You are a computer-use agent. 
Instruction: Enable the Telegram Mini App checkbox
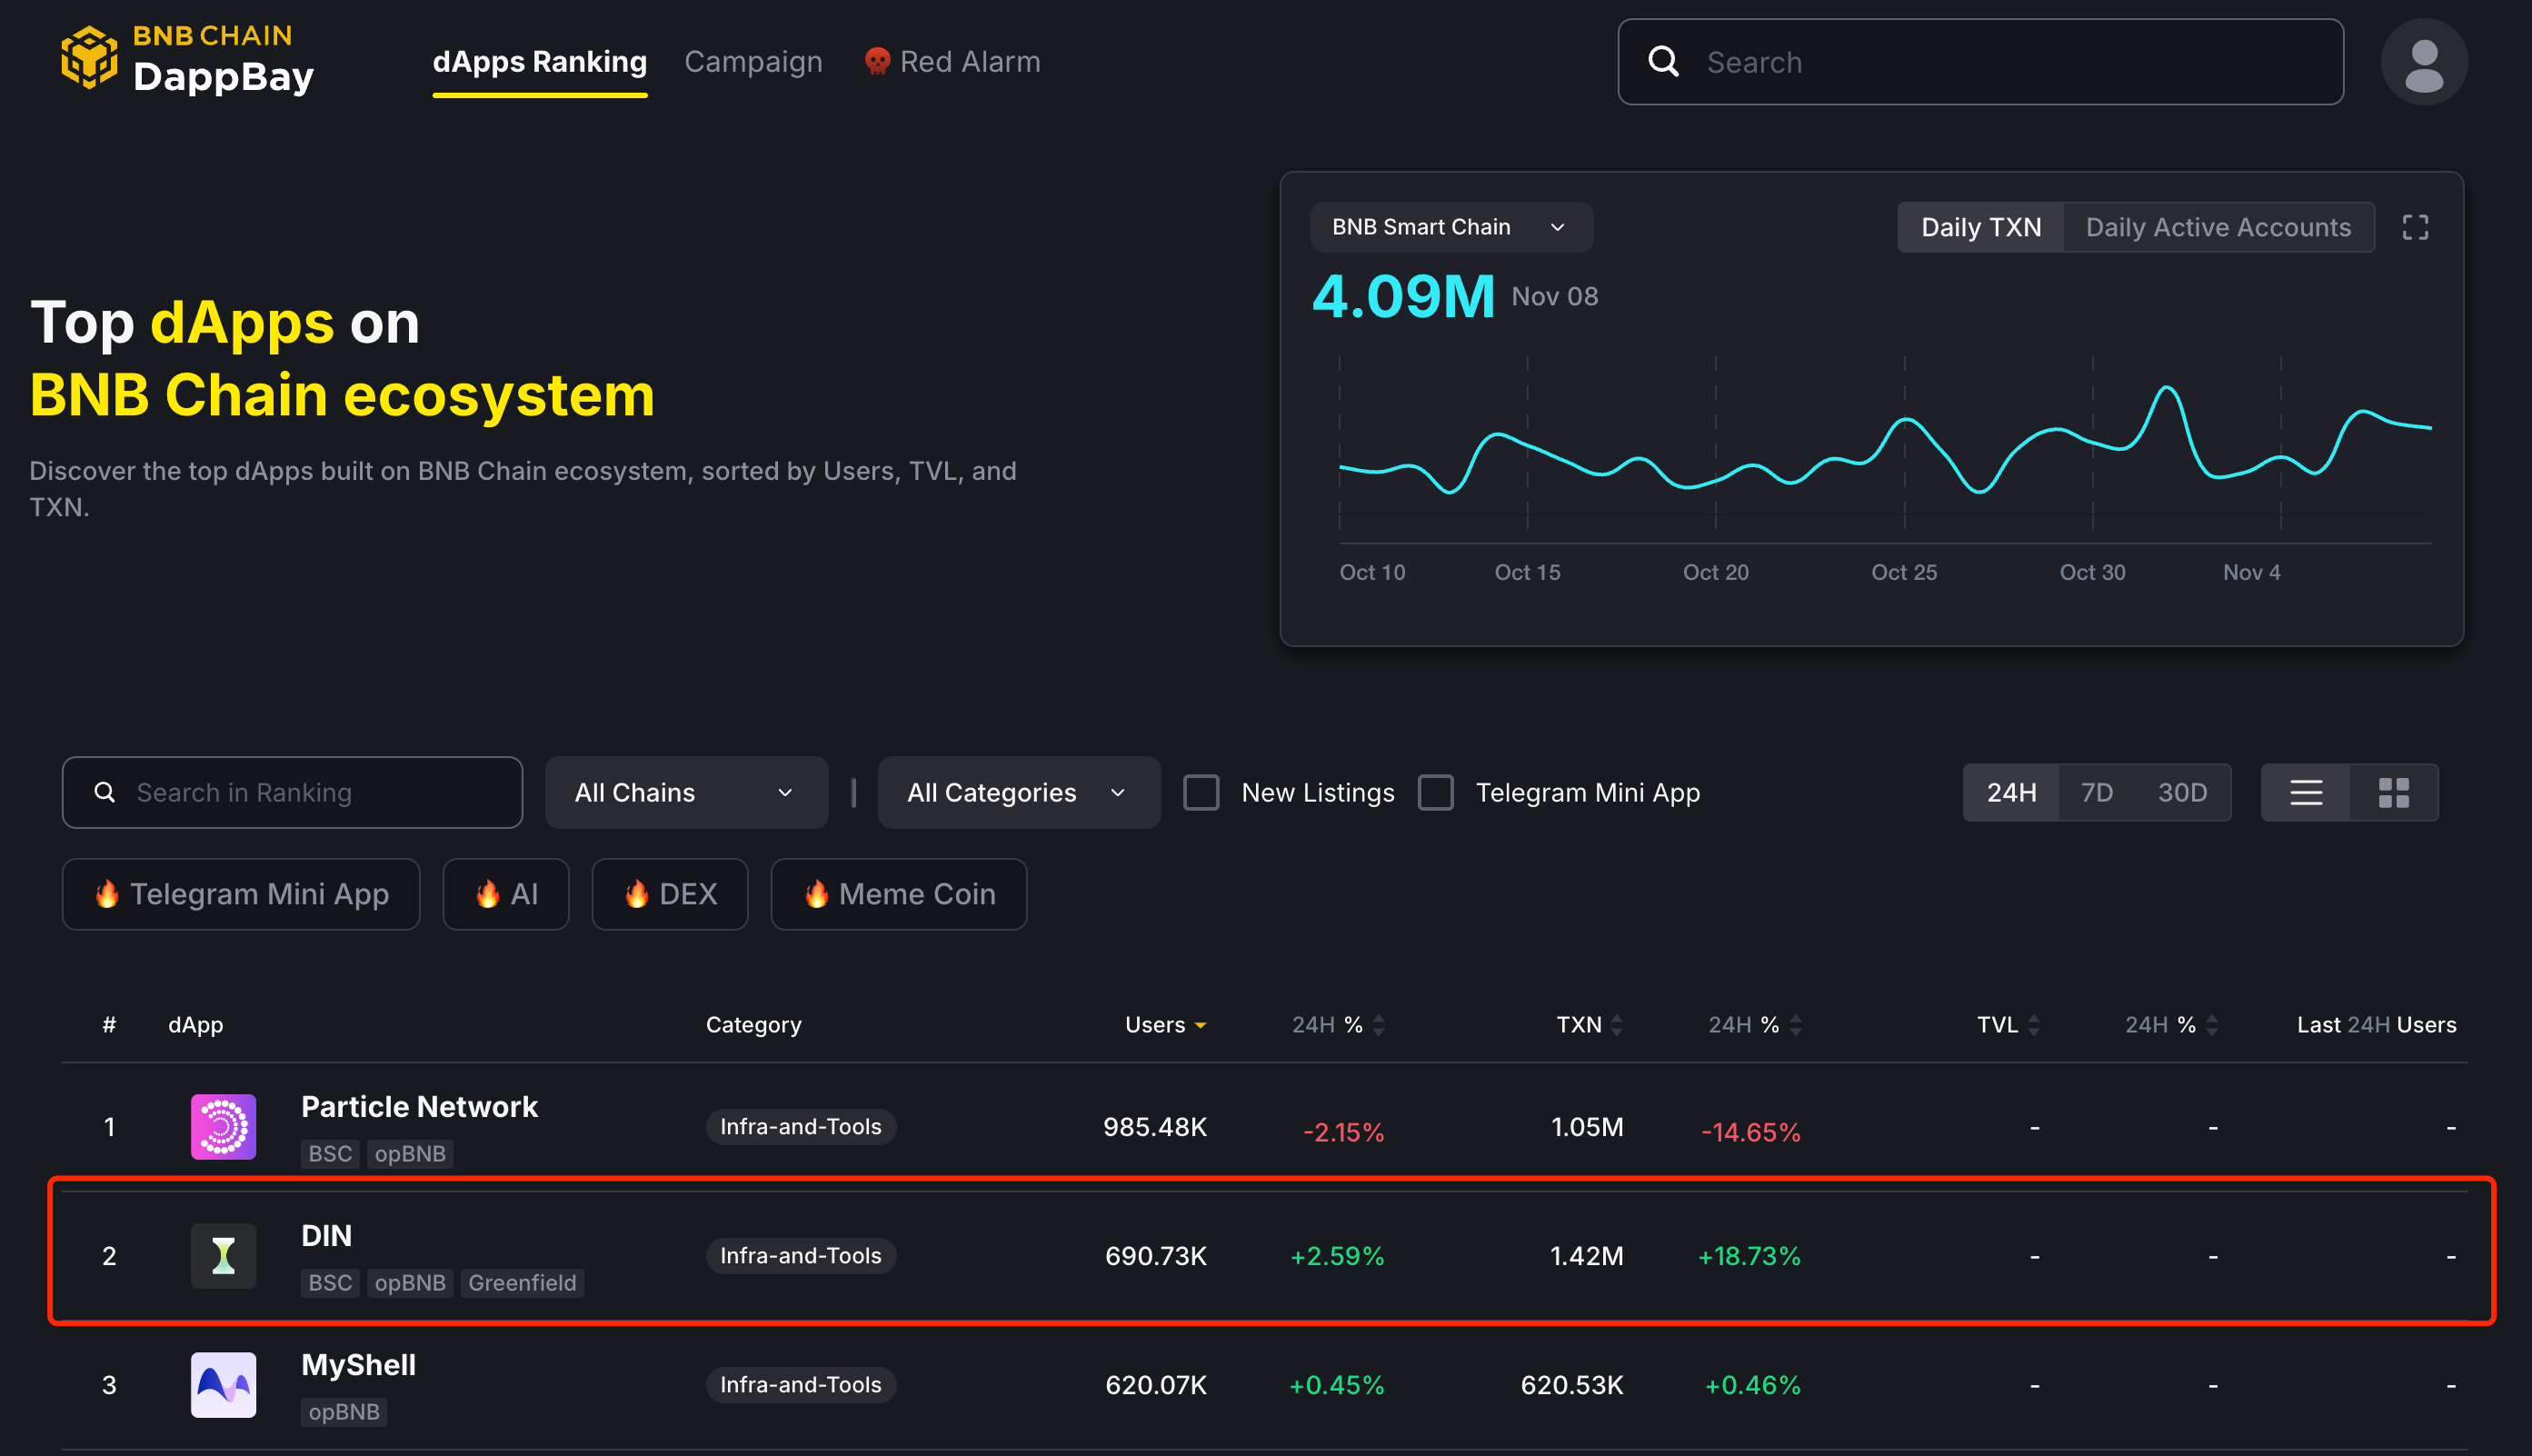tap(1435, 792)
